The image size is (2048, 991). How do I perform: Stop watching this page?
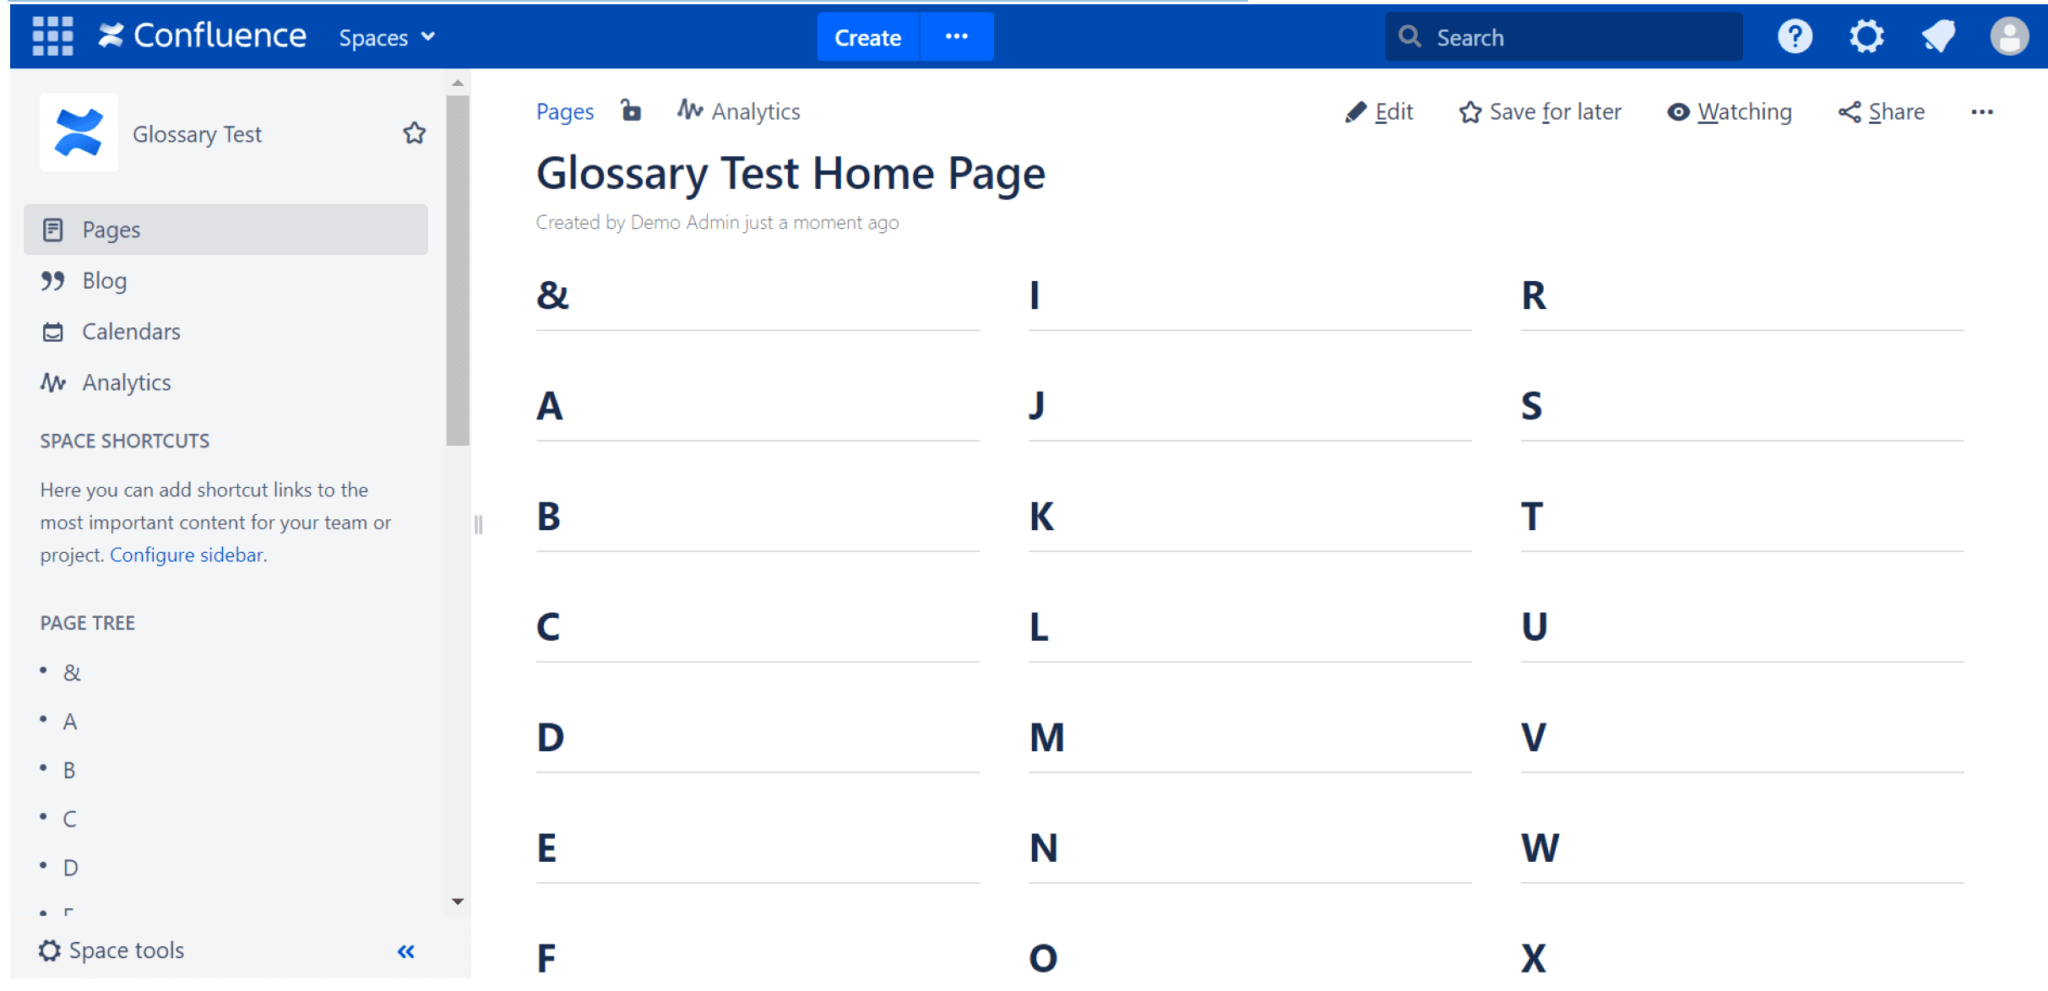pos(1729,112)
